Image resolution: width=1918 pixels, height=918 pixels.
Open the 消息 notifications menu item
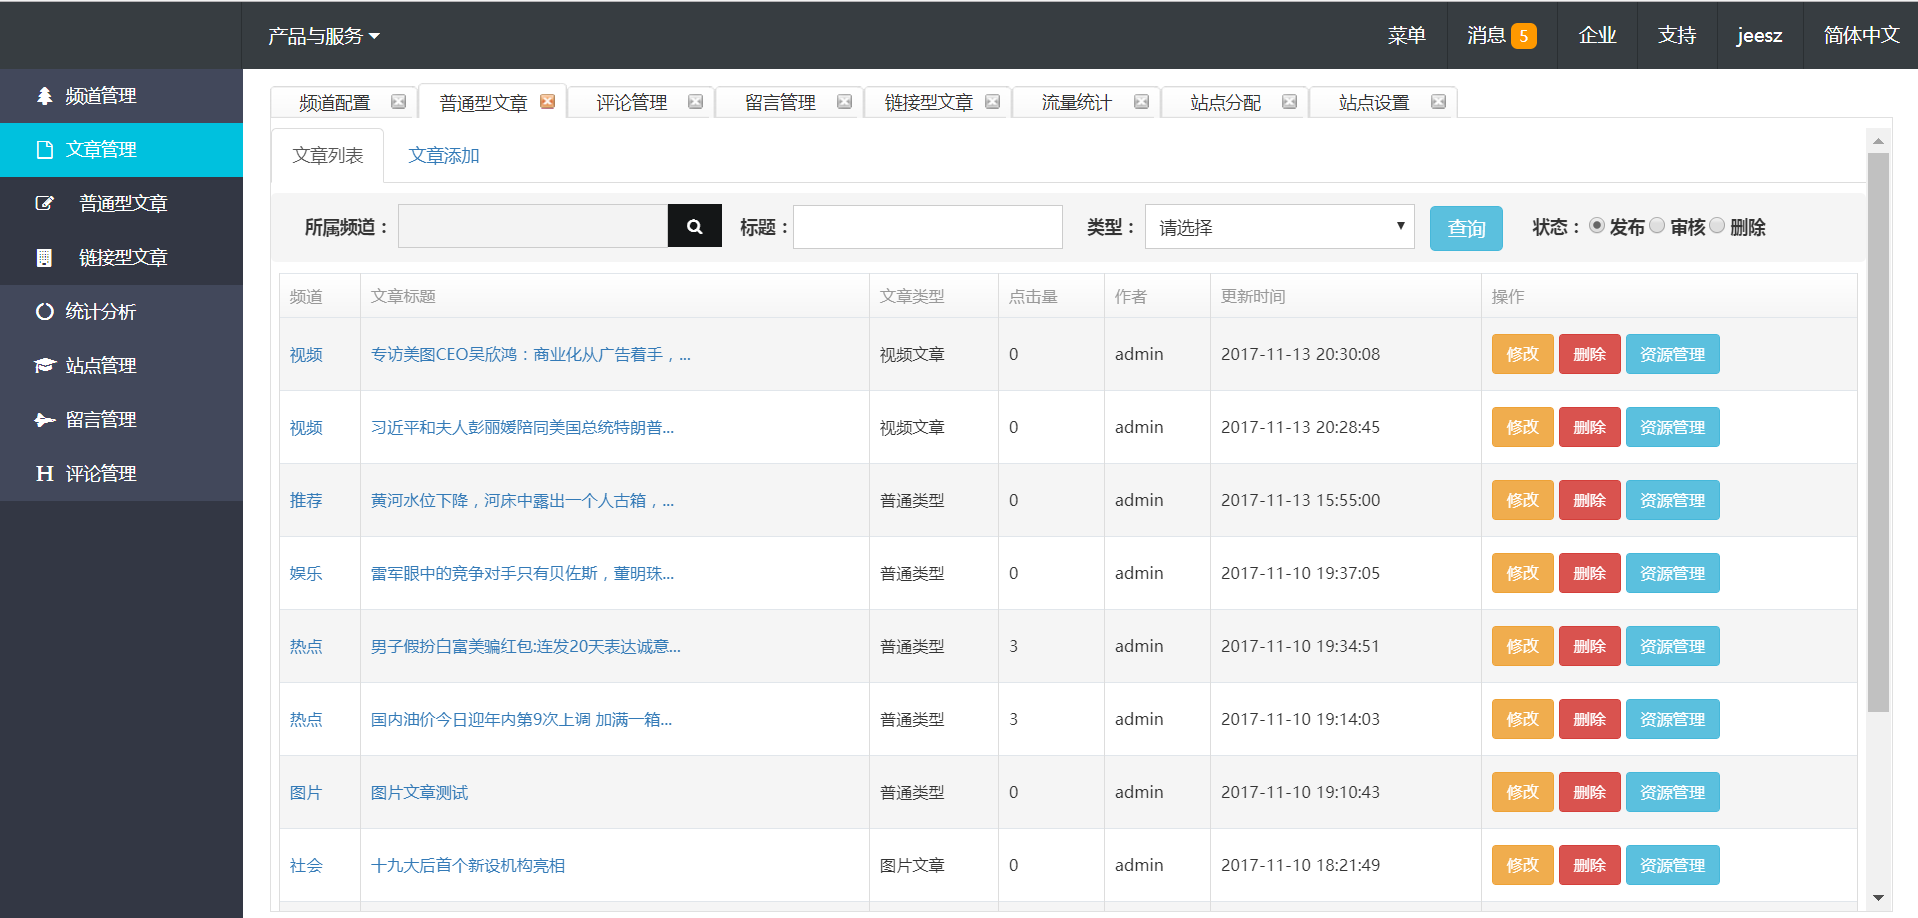(1501, 35)
